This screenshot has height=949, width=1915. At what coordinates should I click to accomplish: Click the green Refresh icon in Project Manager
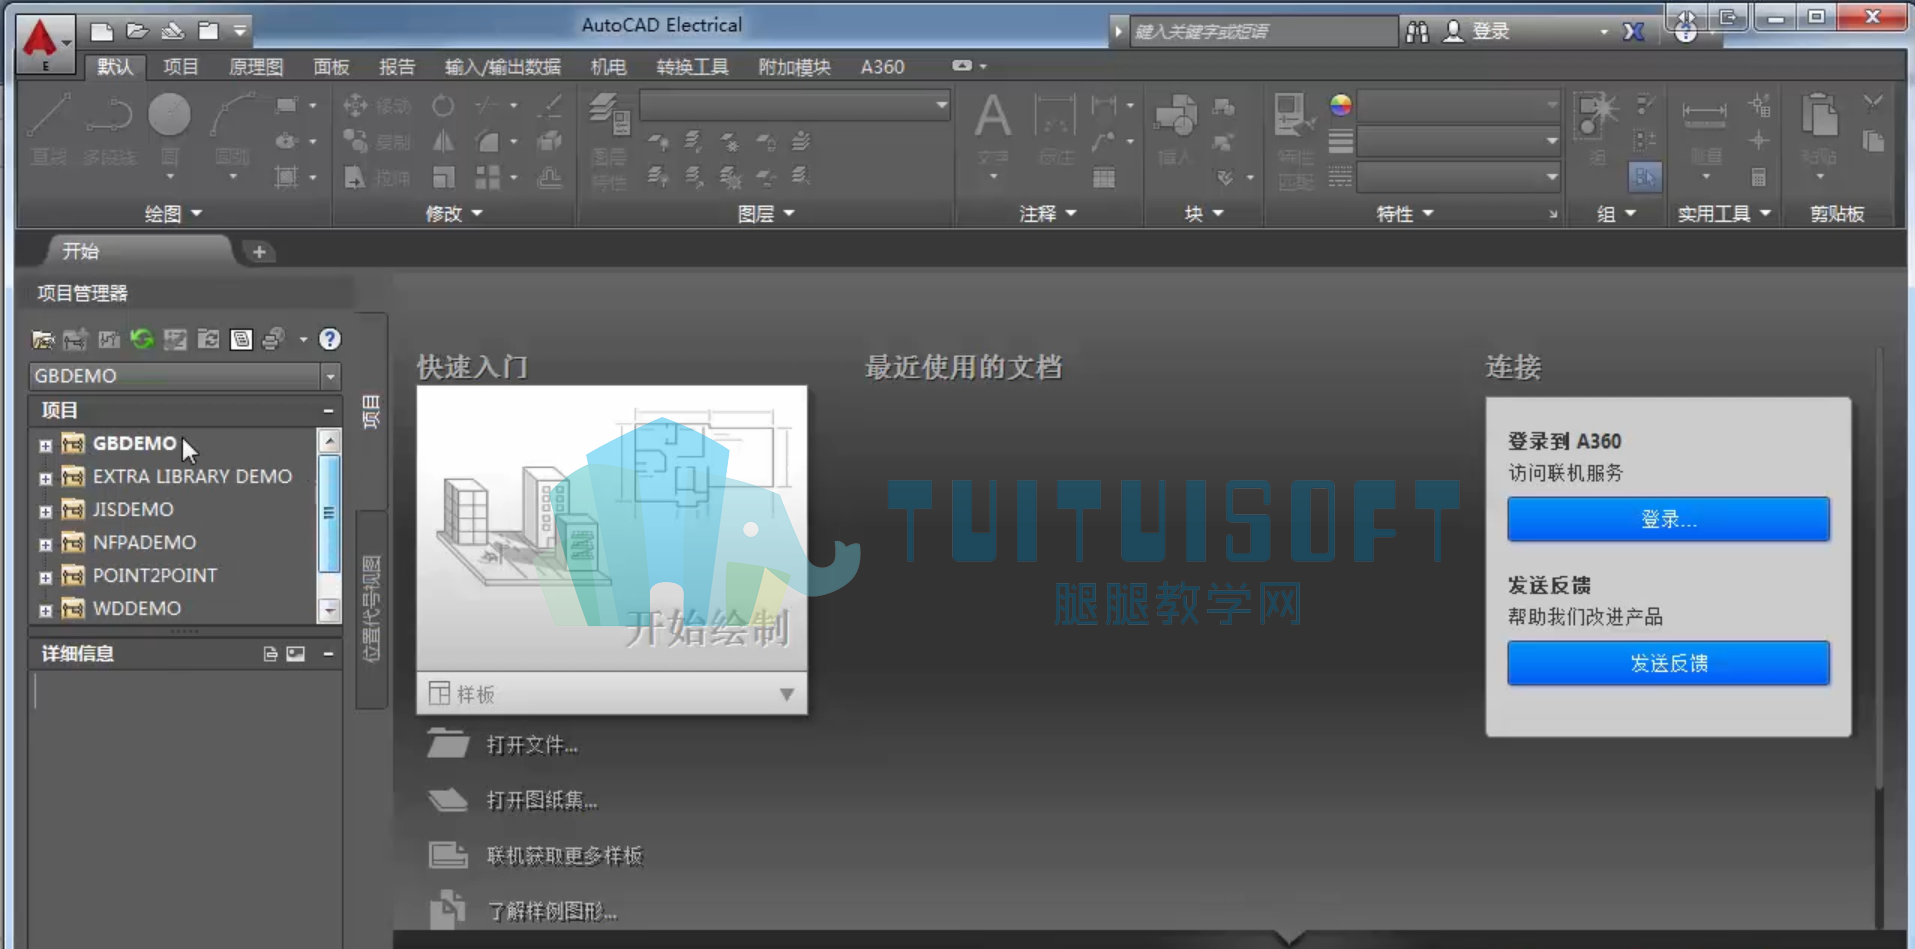(142, 340)
